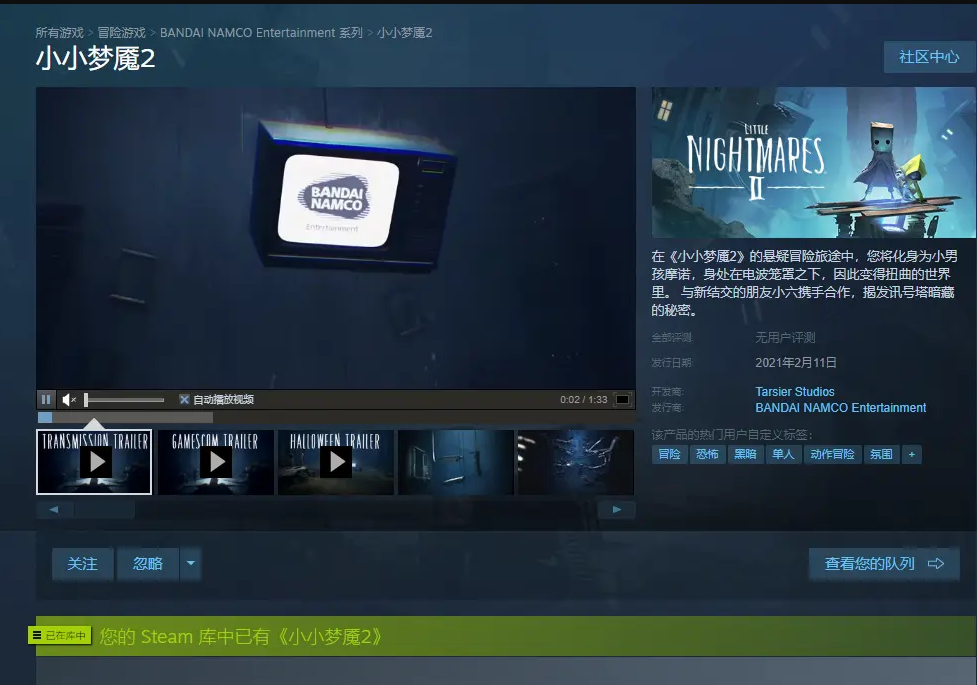This screenshot has height=685, width=977.
Task: Open the hanging door screenshot thumbnail
Action: click(456, 462)
